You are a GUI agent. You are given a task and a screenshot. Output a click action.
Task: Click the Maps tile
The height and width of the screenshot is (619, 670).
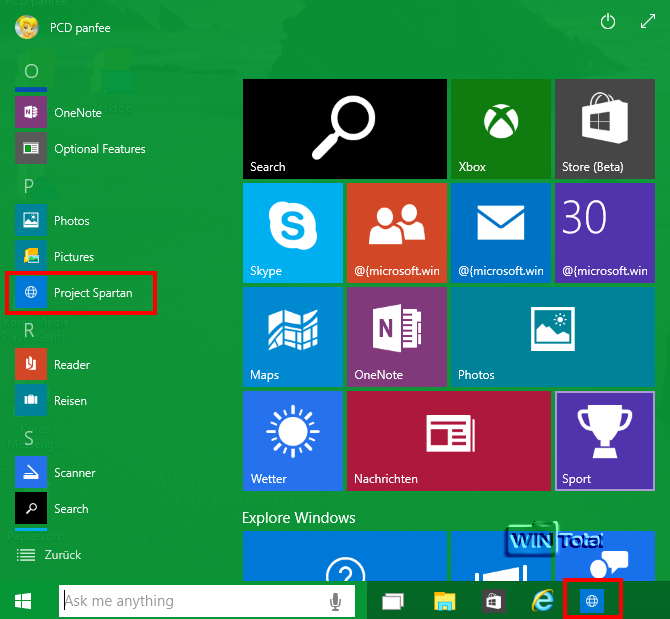292,335
